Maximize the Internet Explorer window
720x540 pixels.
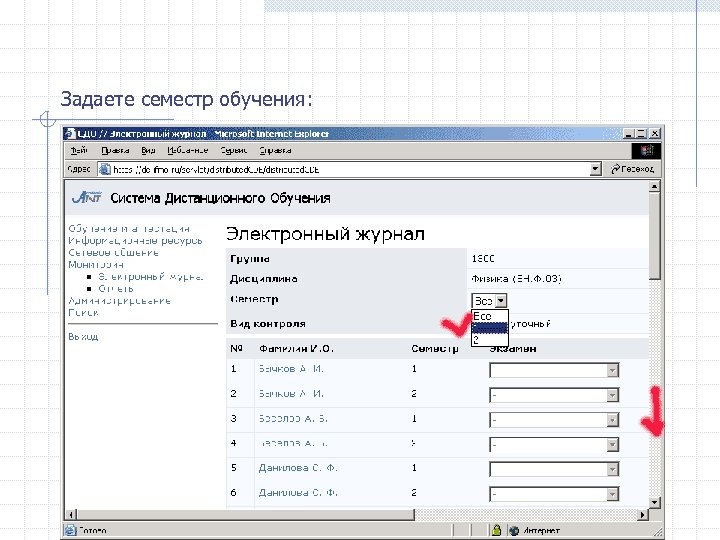point(641,134)
